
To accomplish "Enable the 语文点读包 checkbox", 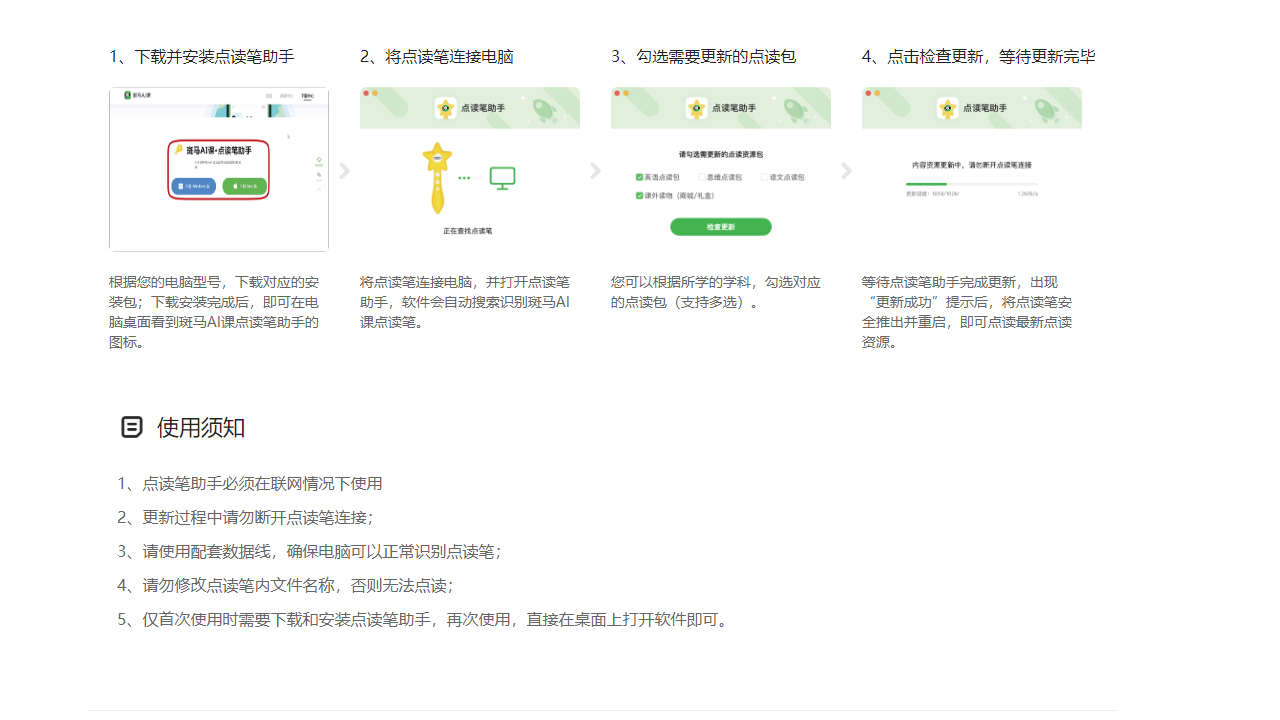I will click(764, 177).
